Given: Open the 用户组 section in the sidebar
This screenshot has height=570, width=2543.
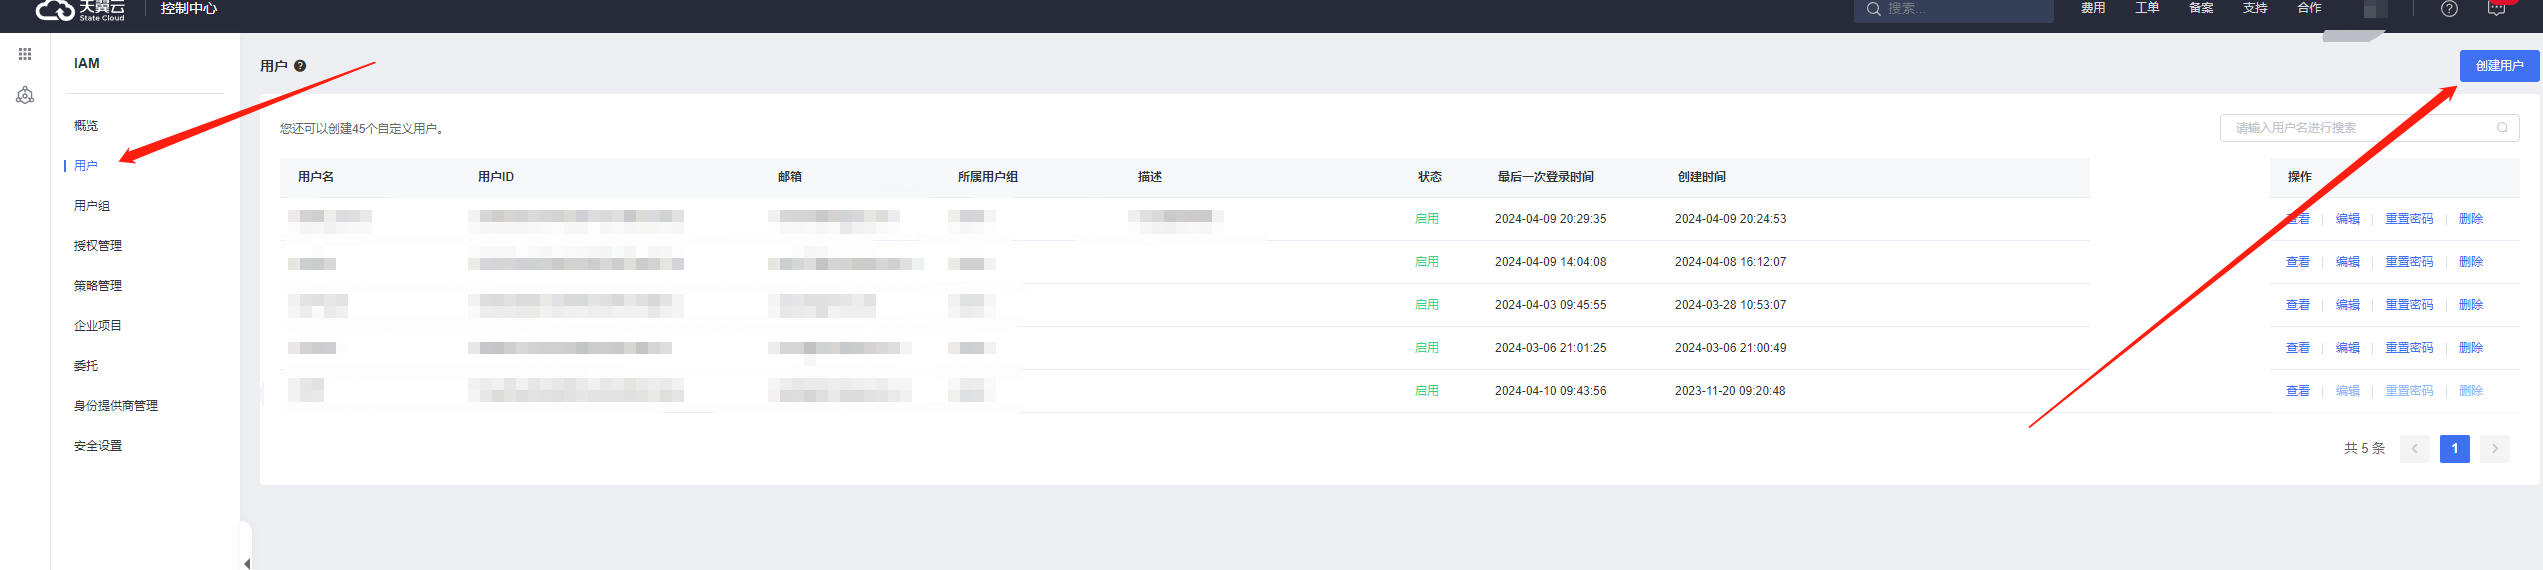Looking at the screenshot, I should tap(92, 206).
